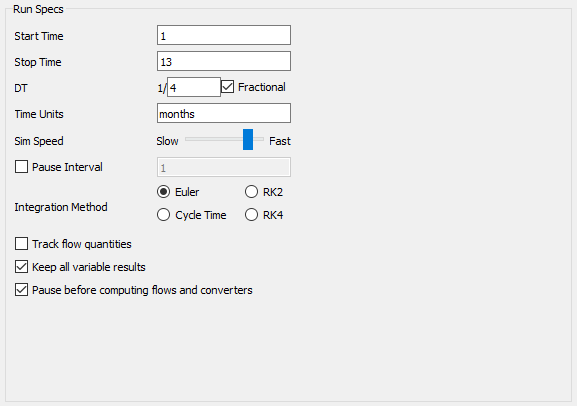Enable the Pause Interval checkbox
This screenshot has width=577, height=406.
[x=21, y=166]
